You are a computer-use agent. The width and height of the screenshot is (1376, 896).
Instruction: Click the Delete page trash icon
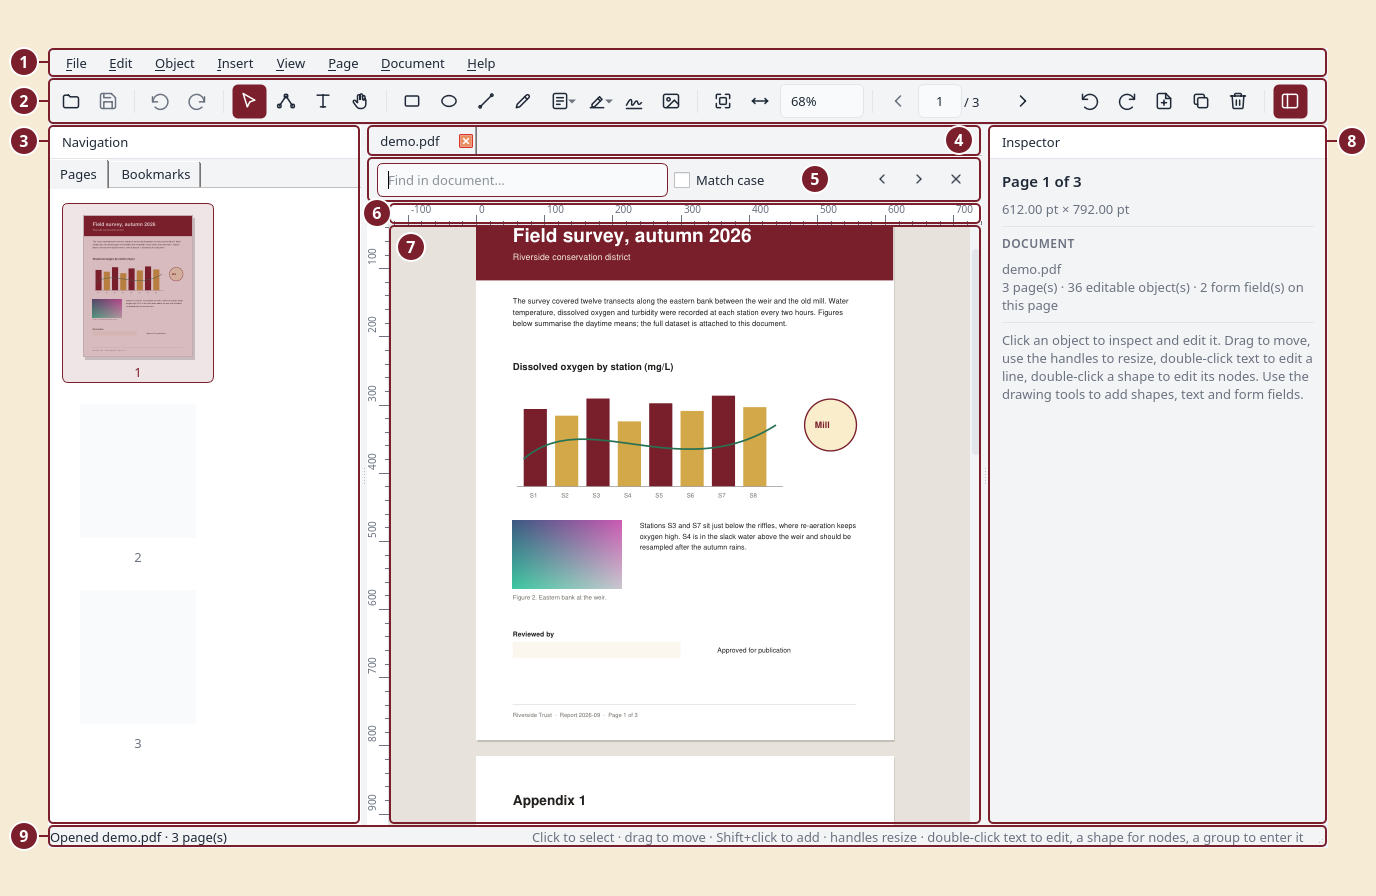(x=1238, y=101)
